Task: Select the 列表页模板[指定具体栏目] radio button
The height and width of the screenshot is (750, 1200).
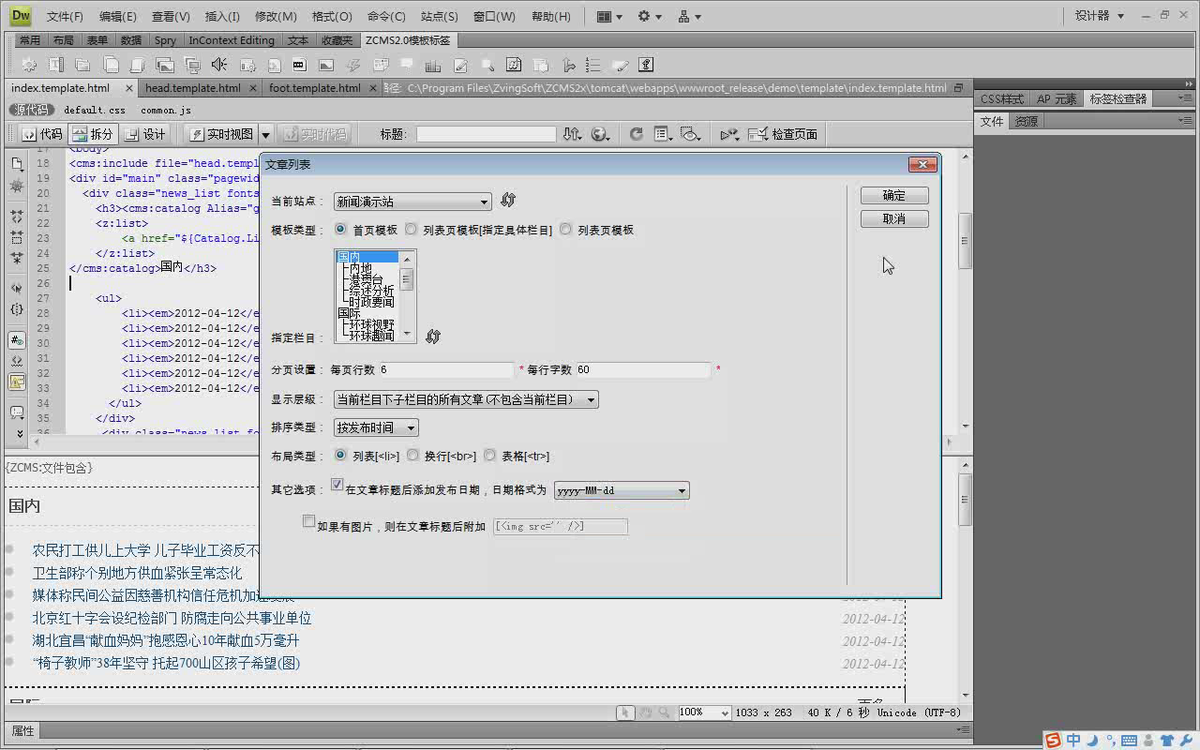Action: pos(411,229)
